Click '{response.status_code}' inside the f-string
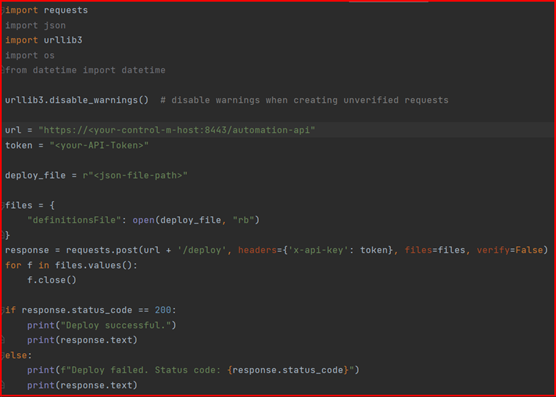Image resolution: width=556 pixels, height=397 pixels. point(288,370)
